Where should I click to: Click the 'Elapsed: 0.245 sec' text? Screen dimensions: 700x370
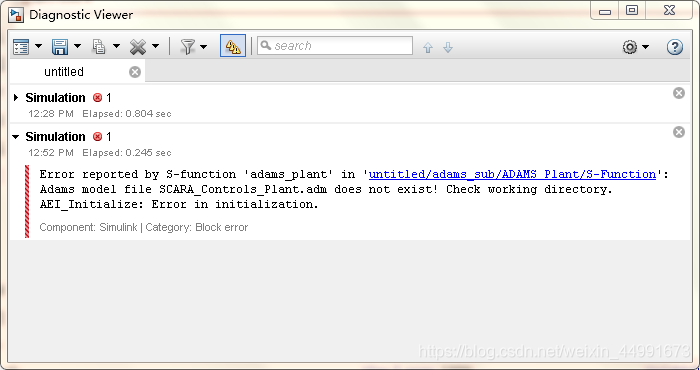(x=127, y=153)
